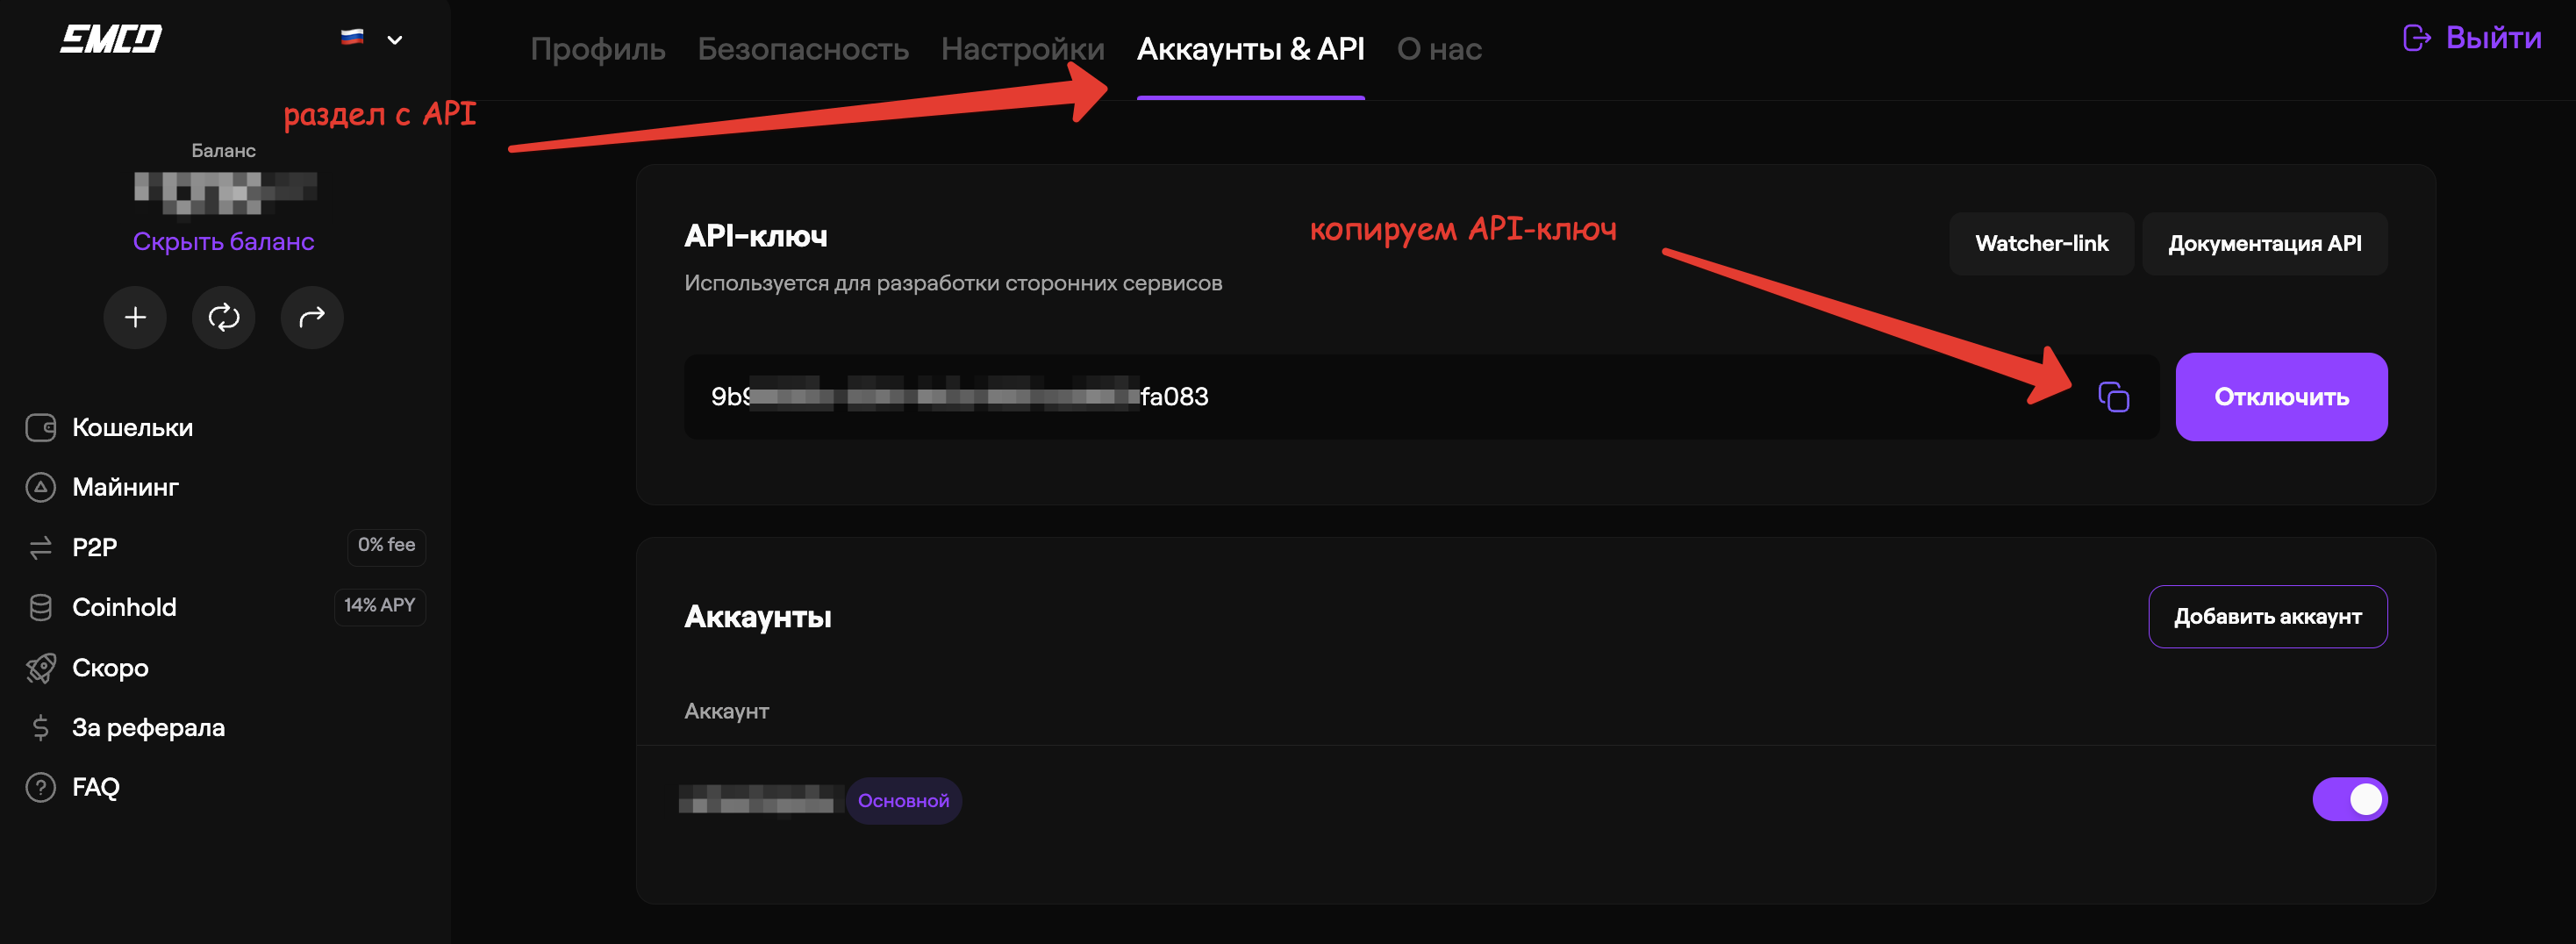Expand the language flag dropdown
The width and height of the screenshot is (2576, 944).
point(371,39)
